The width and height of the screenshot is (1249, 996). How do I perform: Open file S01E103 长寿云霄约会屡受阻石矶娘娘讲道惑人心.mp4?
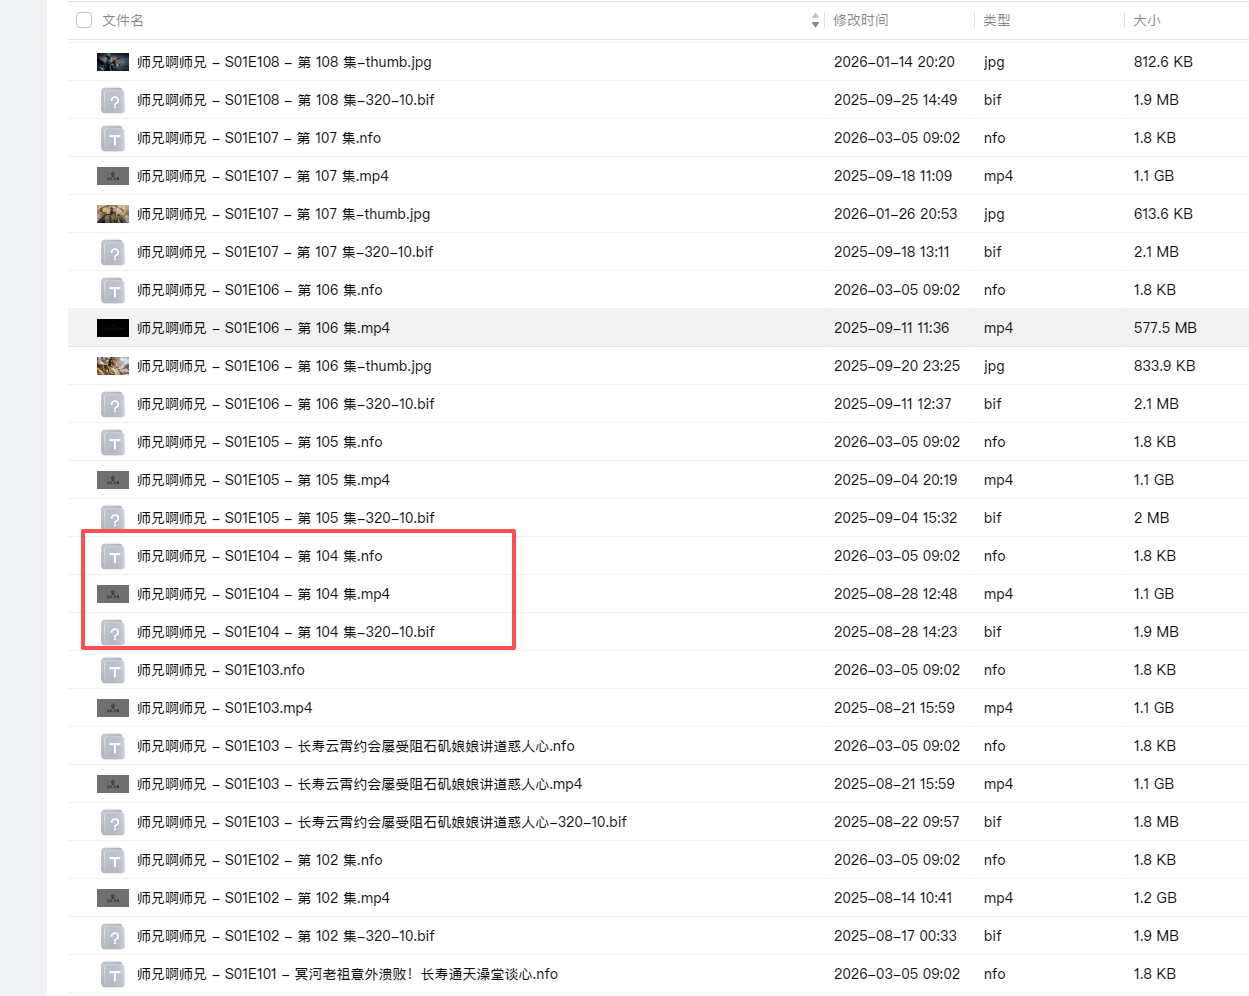pyautogui.click(x=360, y=784)
